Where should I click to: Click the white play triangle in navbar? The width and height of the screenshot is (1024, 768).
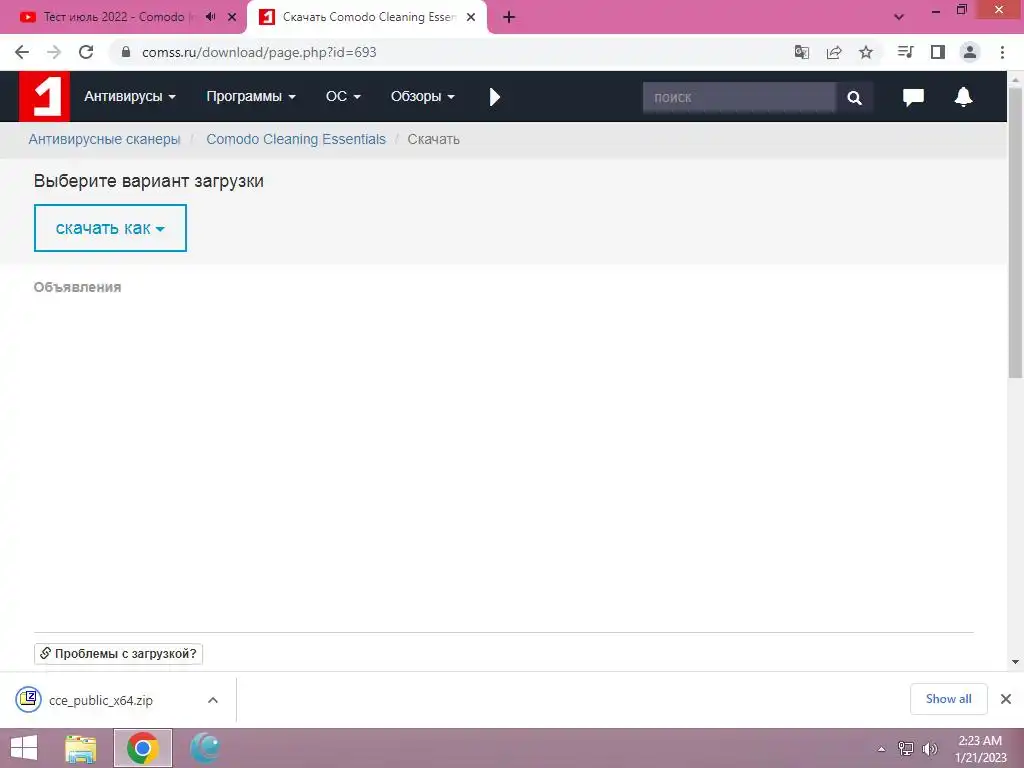tap(494, 97)
